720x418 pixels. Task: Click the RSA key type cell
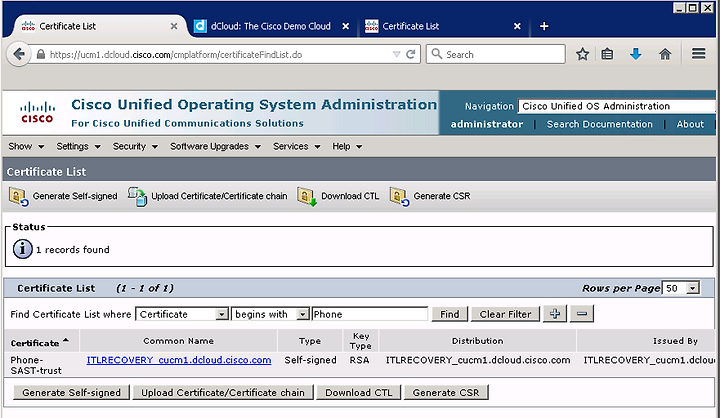pos(360,360)
